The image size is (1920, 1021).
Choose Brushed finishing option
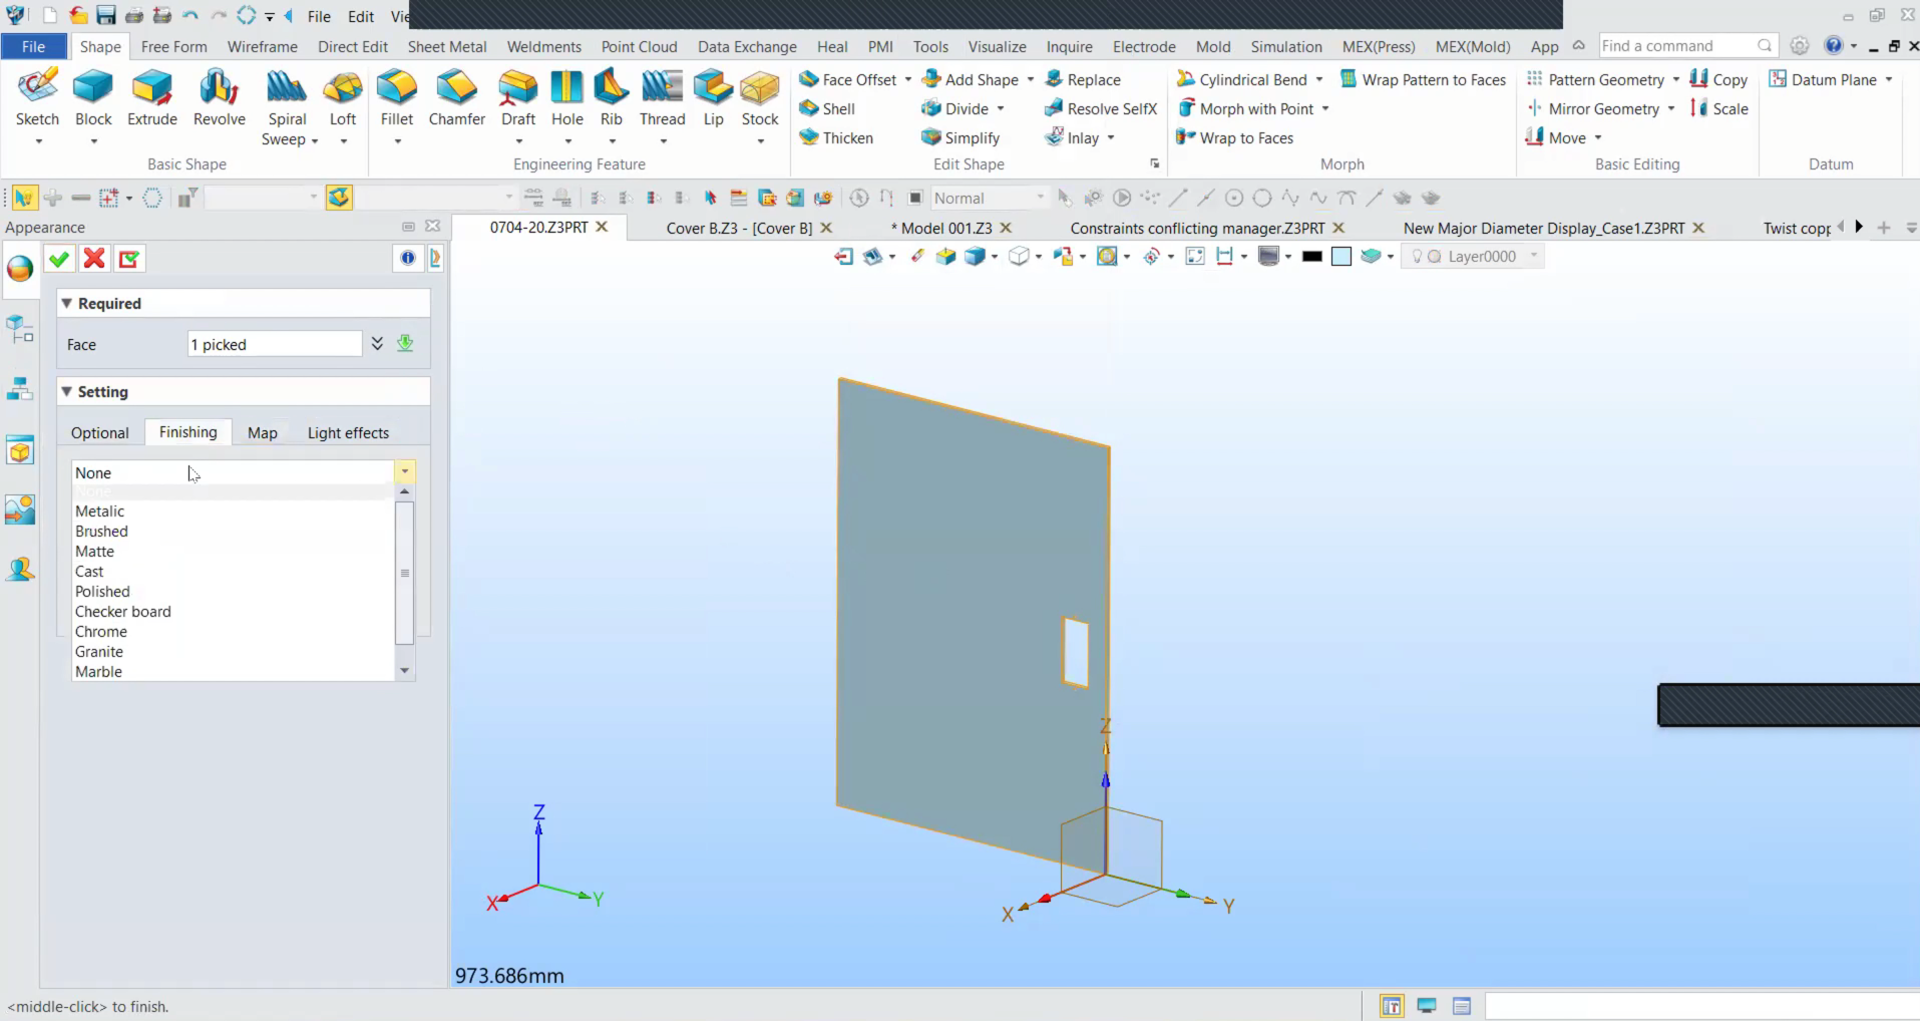[101, 531]
